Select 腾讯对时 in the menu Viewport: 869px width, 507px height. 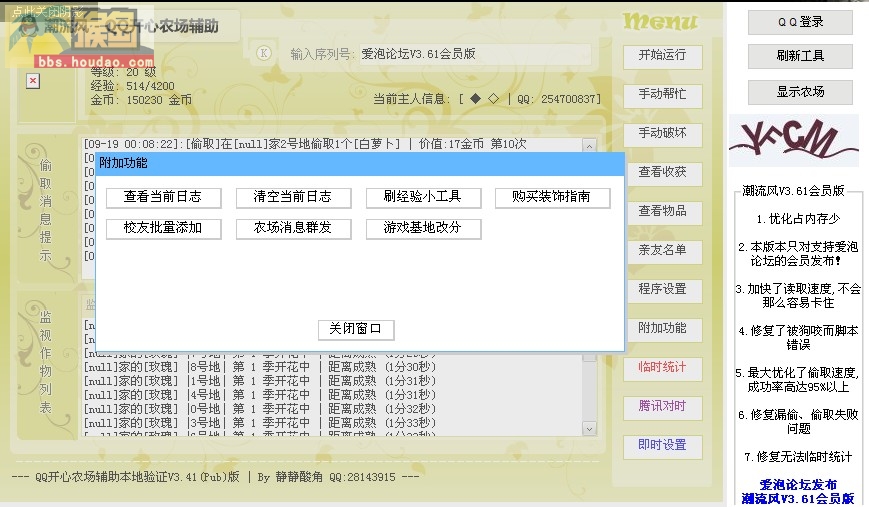click(662, 407)
